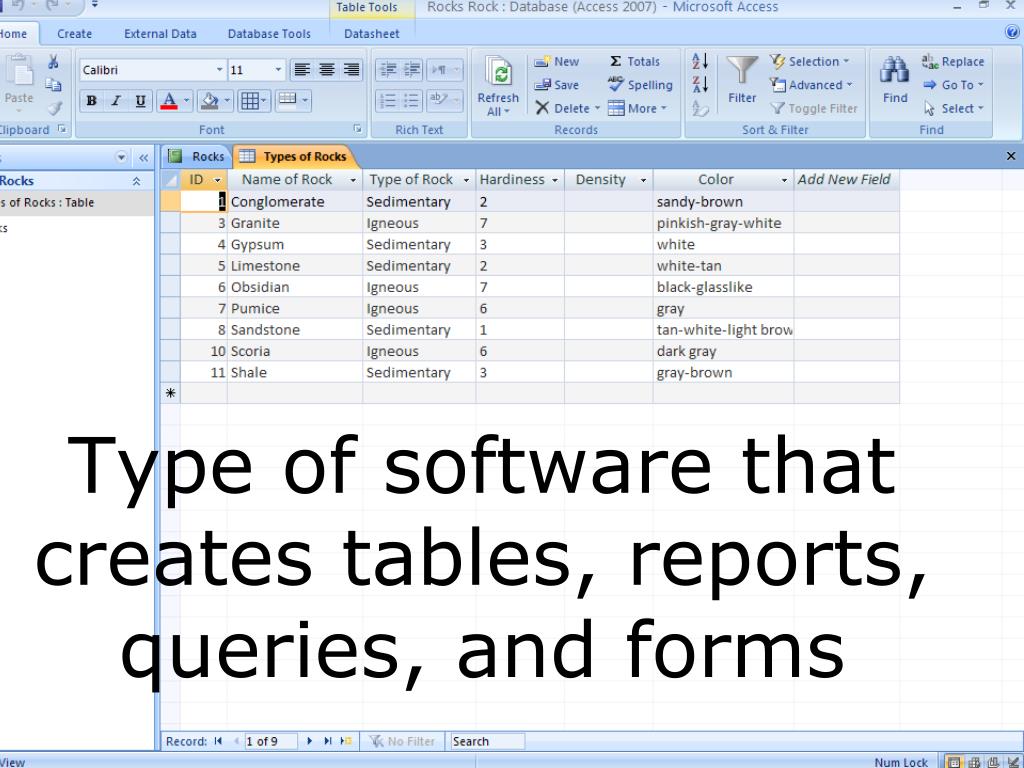Switch to the External Data tab
The height and width of the screenshot is (768, 1024).
click(160, 34)
